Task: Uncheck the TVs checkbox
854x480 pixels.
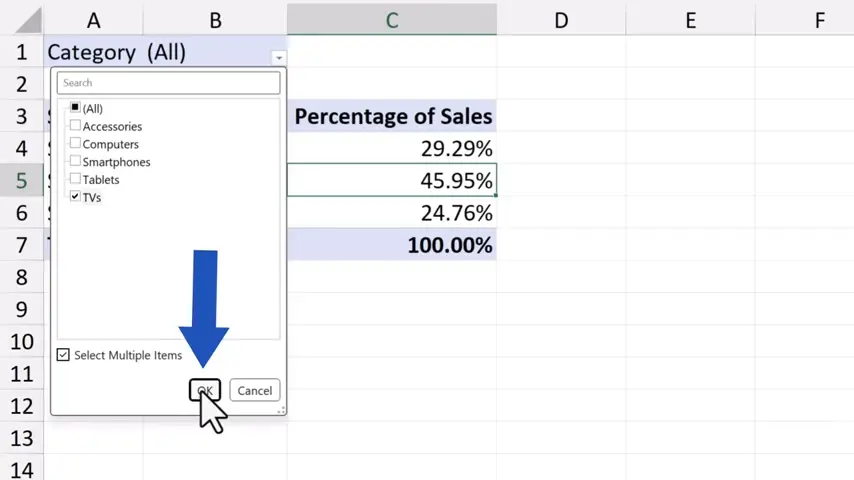Action: point(75,197)
